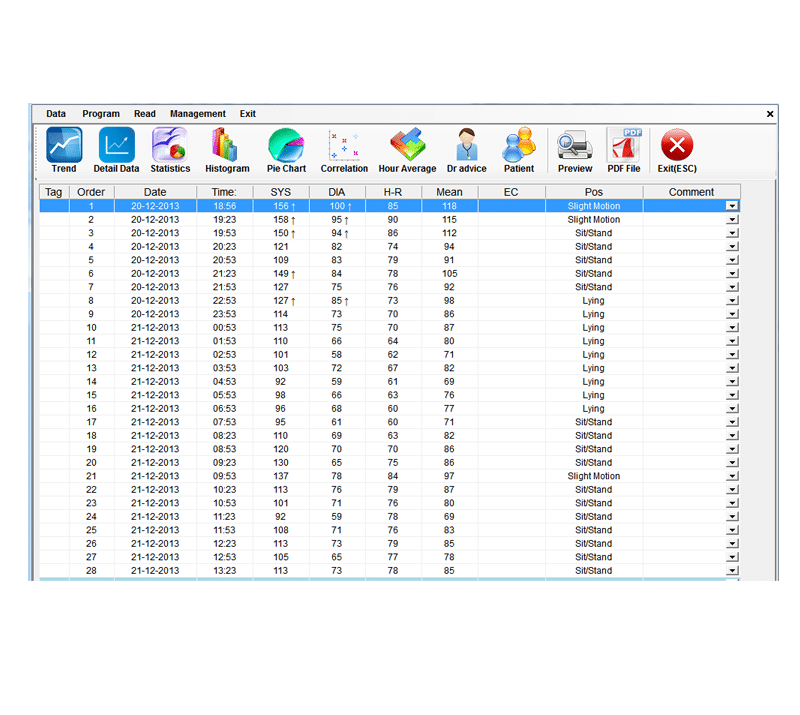Click the H-R column header

tap(393, 192)
